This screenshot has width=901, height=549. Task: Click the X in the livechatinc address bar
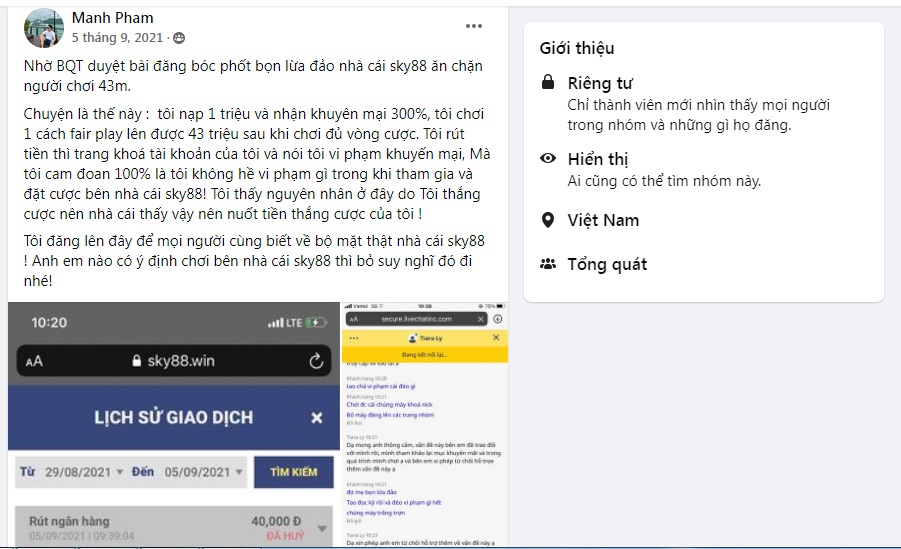480,319
